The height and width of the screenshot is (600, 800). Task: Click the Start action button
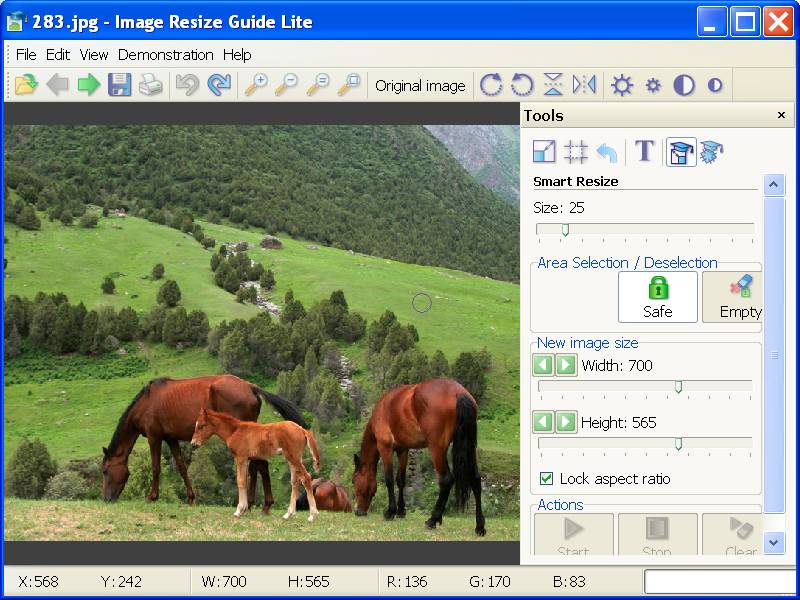pos(573,534)
